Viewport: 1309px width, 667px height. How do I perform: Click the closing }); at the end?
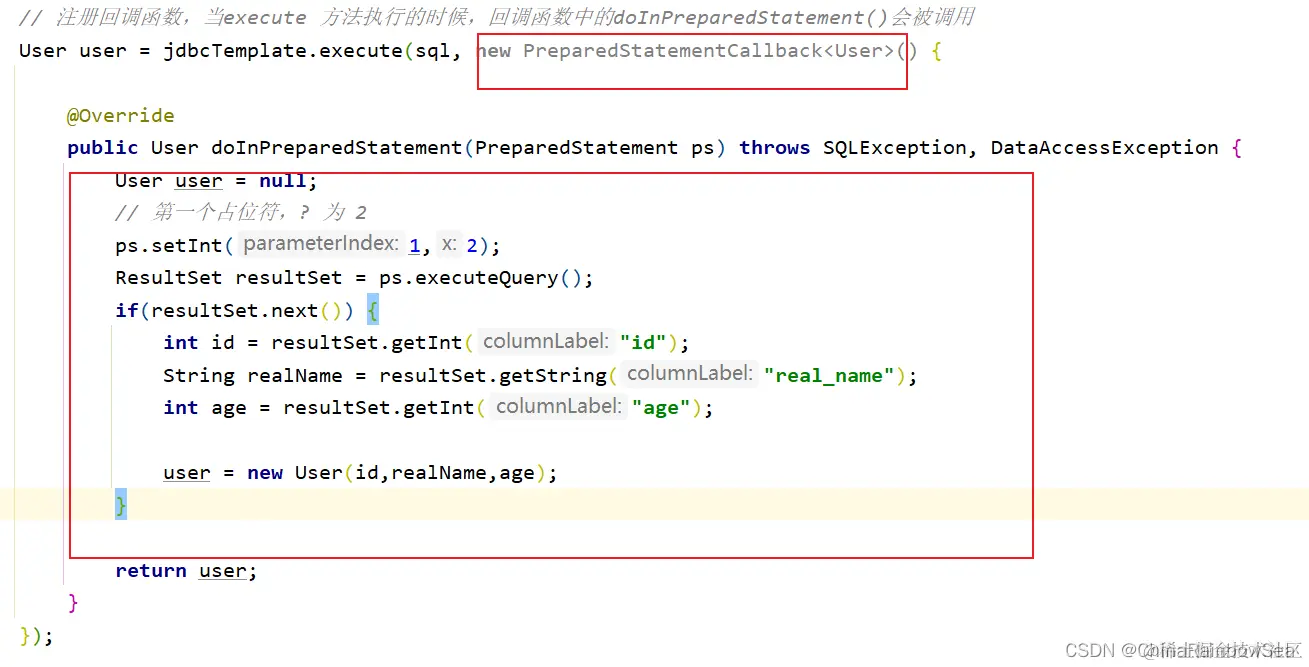pos(36,636)
